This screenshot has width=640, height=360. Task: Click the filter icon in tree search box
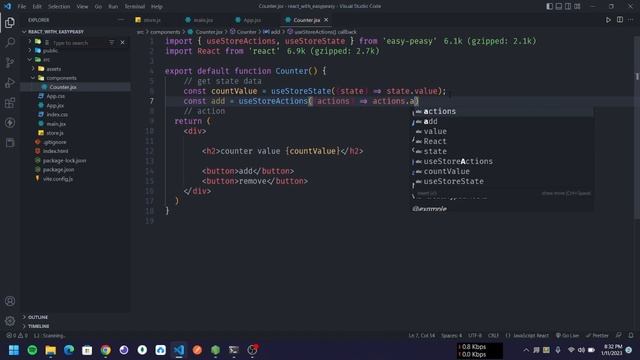[x=111, y=42]
